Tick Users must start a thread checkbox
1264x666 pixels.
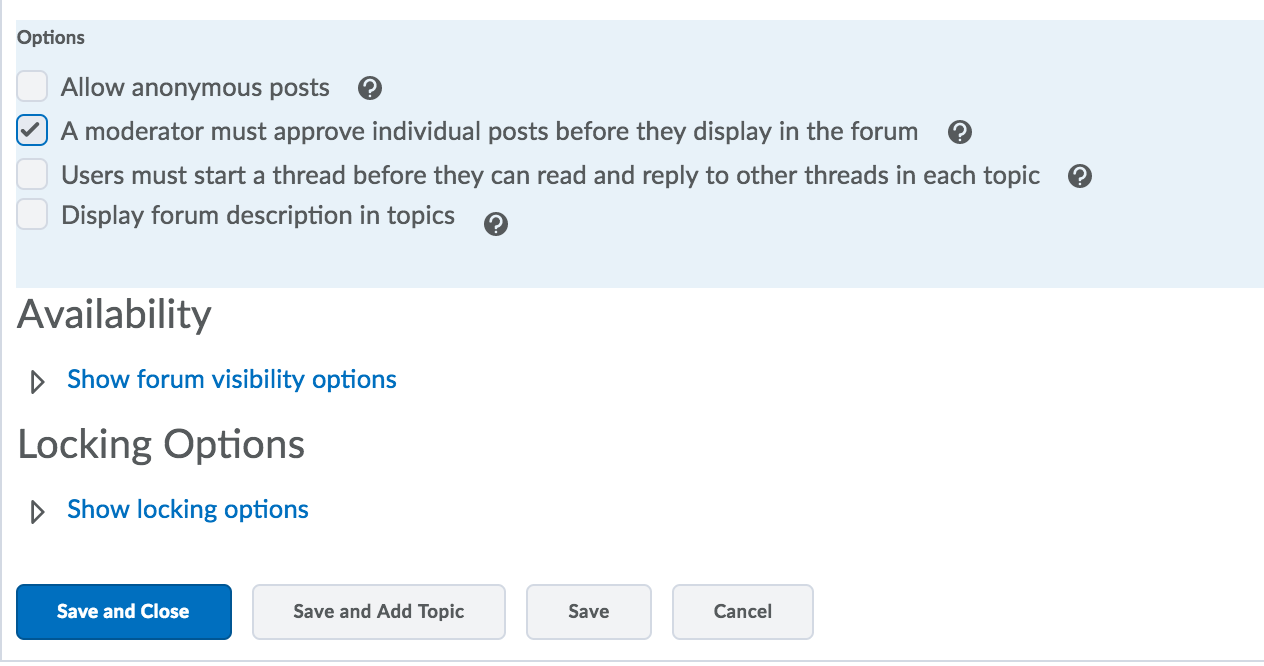(x=33, y=175)
